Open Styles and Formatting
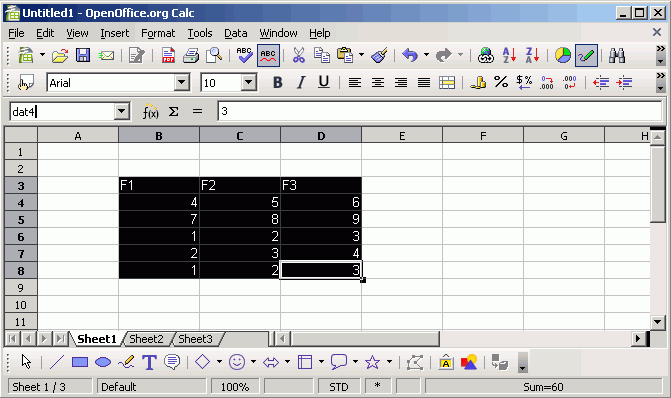671x398 pixels. click(26, 82)
